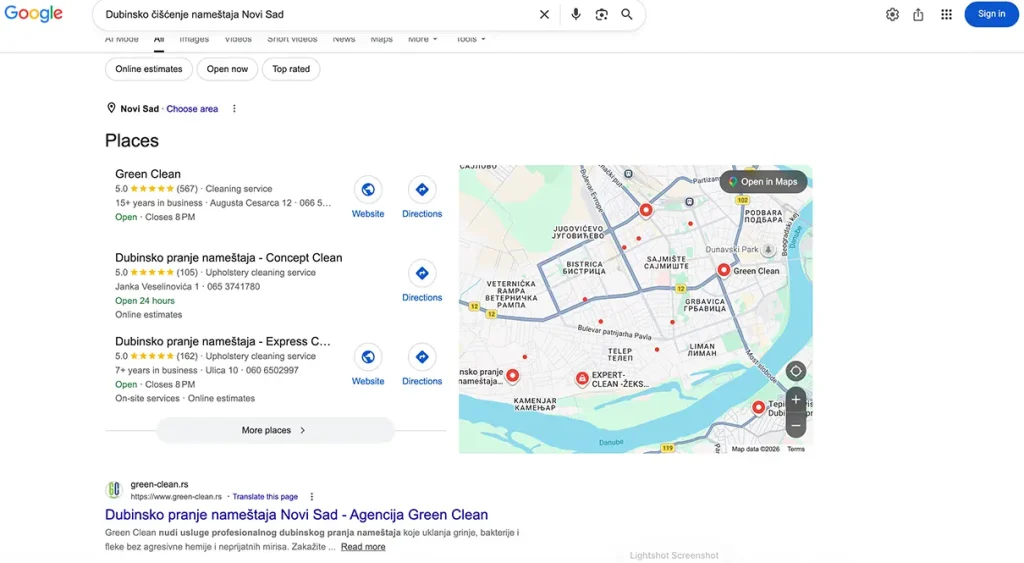Screen dimensions: 1024x563
Task: Click the Read more link
Action: pos(363,547)
